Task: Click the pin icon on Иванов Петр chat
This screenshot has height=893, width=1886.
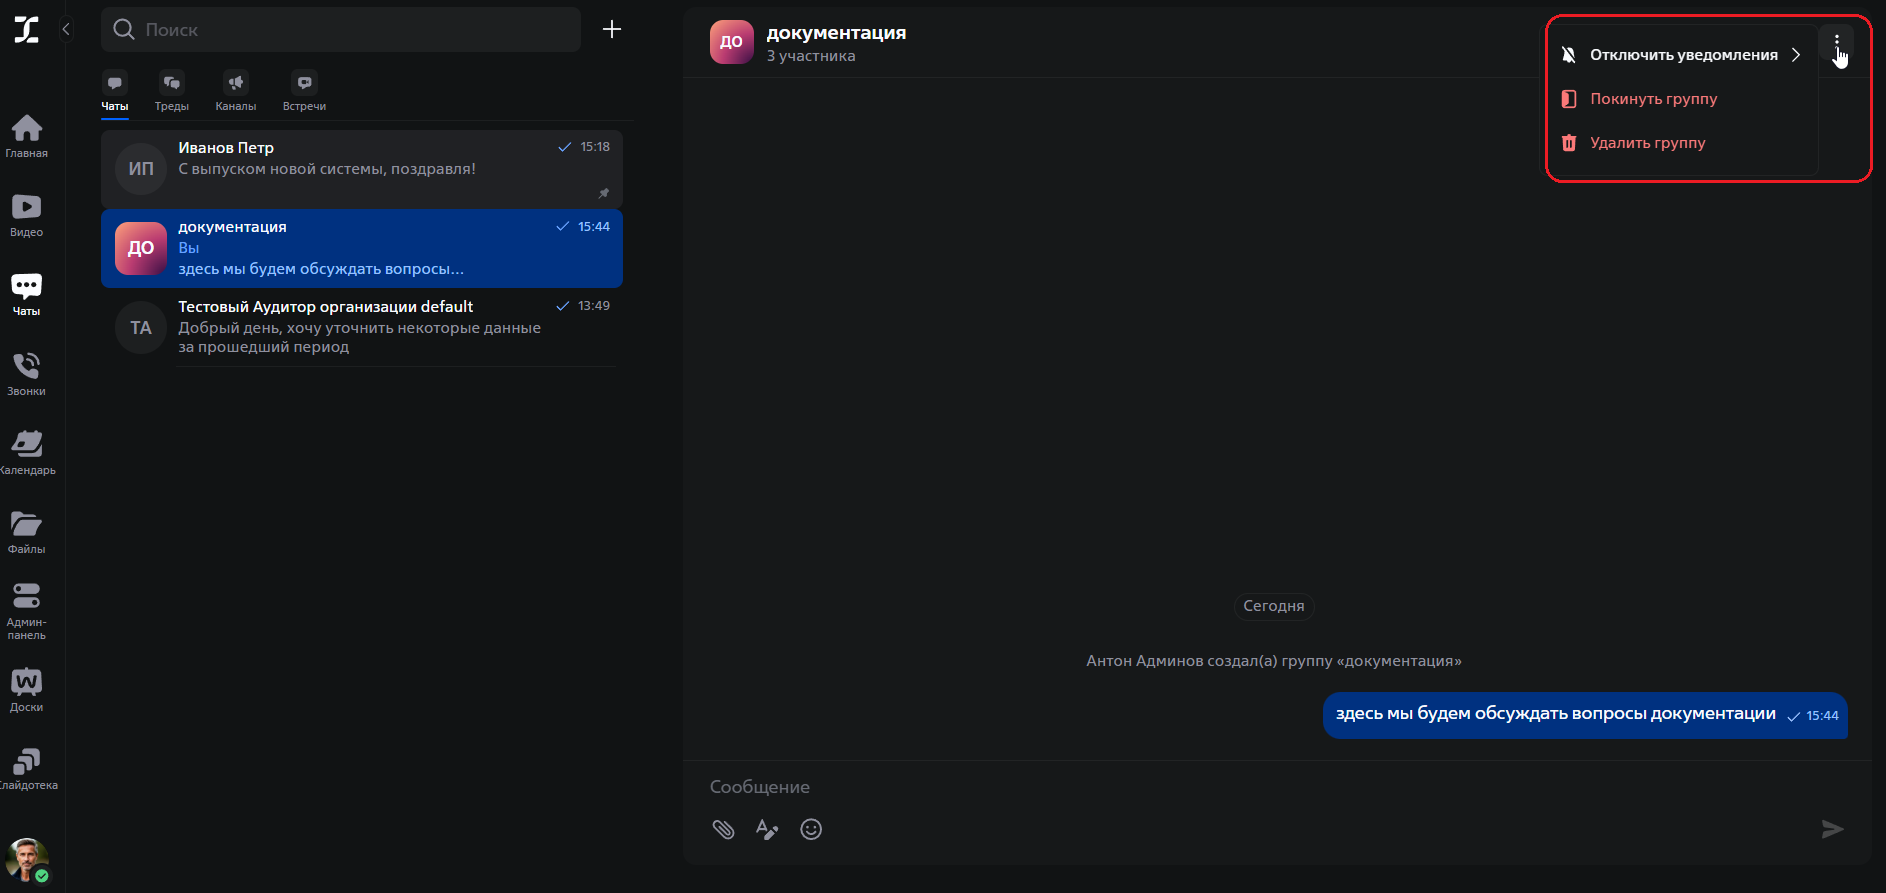Action: click(x=604, y=193)
